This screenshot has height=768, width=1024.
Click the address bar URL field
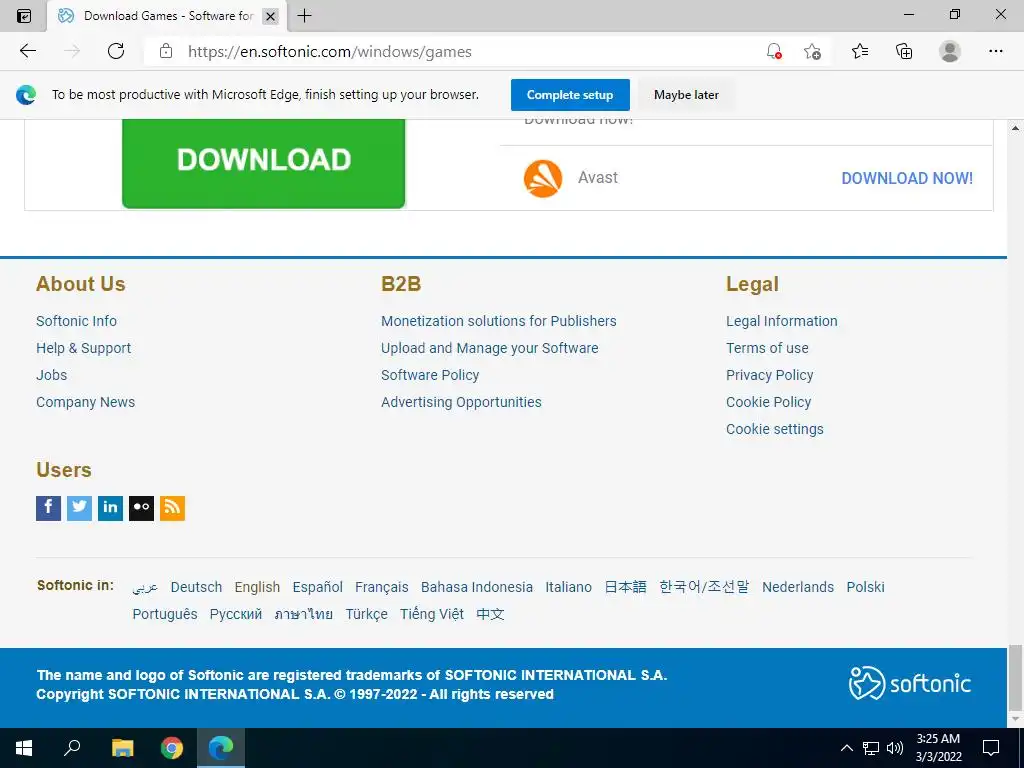click(455, 51)
